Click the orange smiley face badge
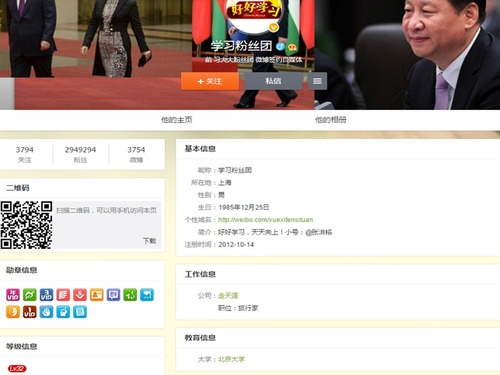This screenshot has height=375, width=500. pos(13,312)
